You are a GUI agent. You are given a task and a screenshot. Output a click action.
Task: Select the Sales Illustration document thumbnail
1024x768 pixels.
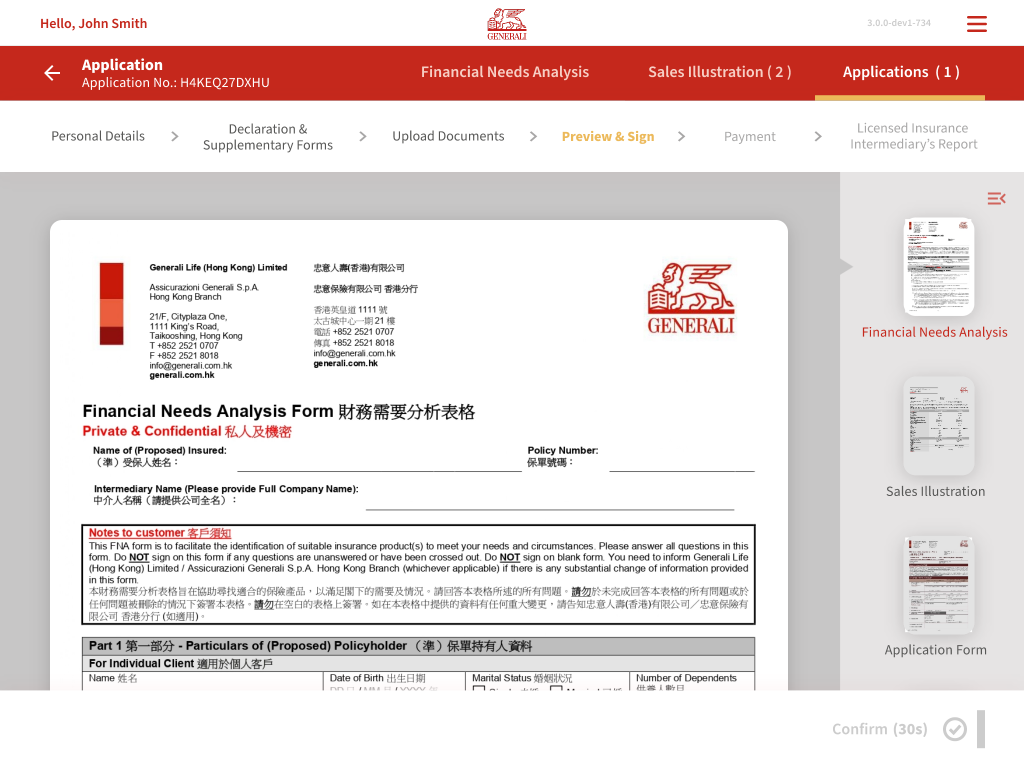(x=938, y=426)
